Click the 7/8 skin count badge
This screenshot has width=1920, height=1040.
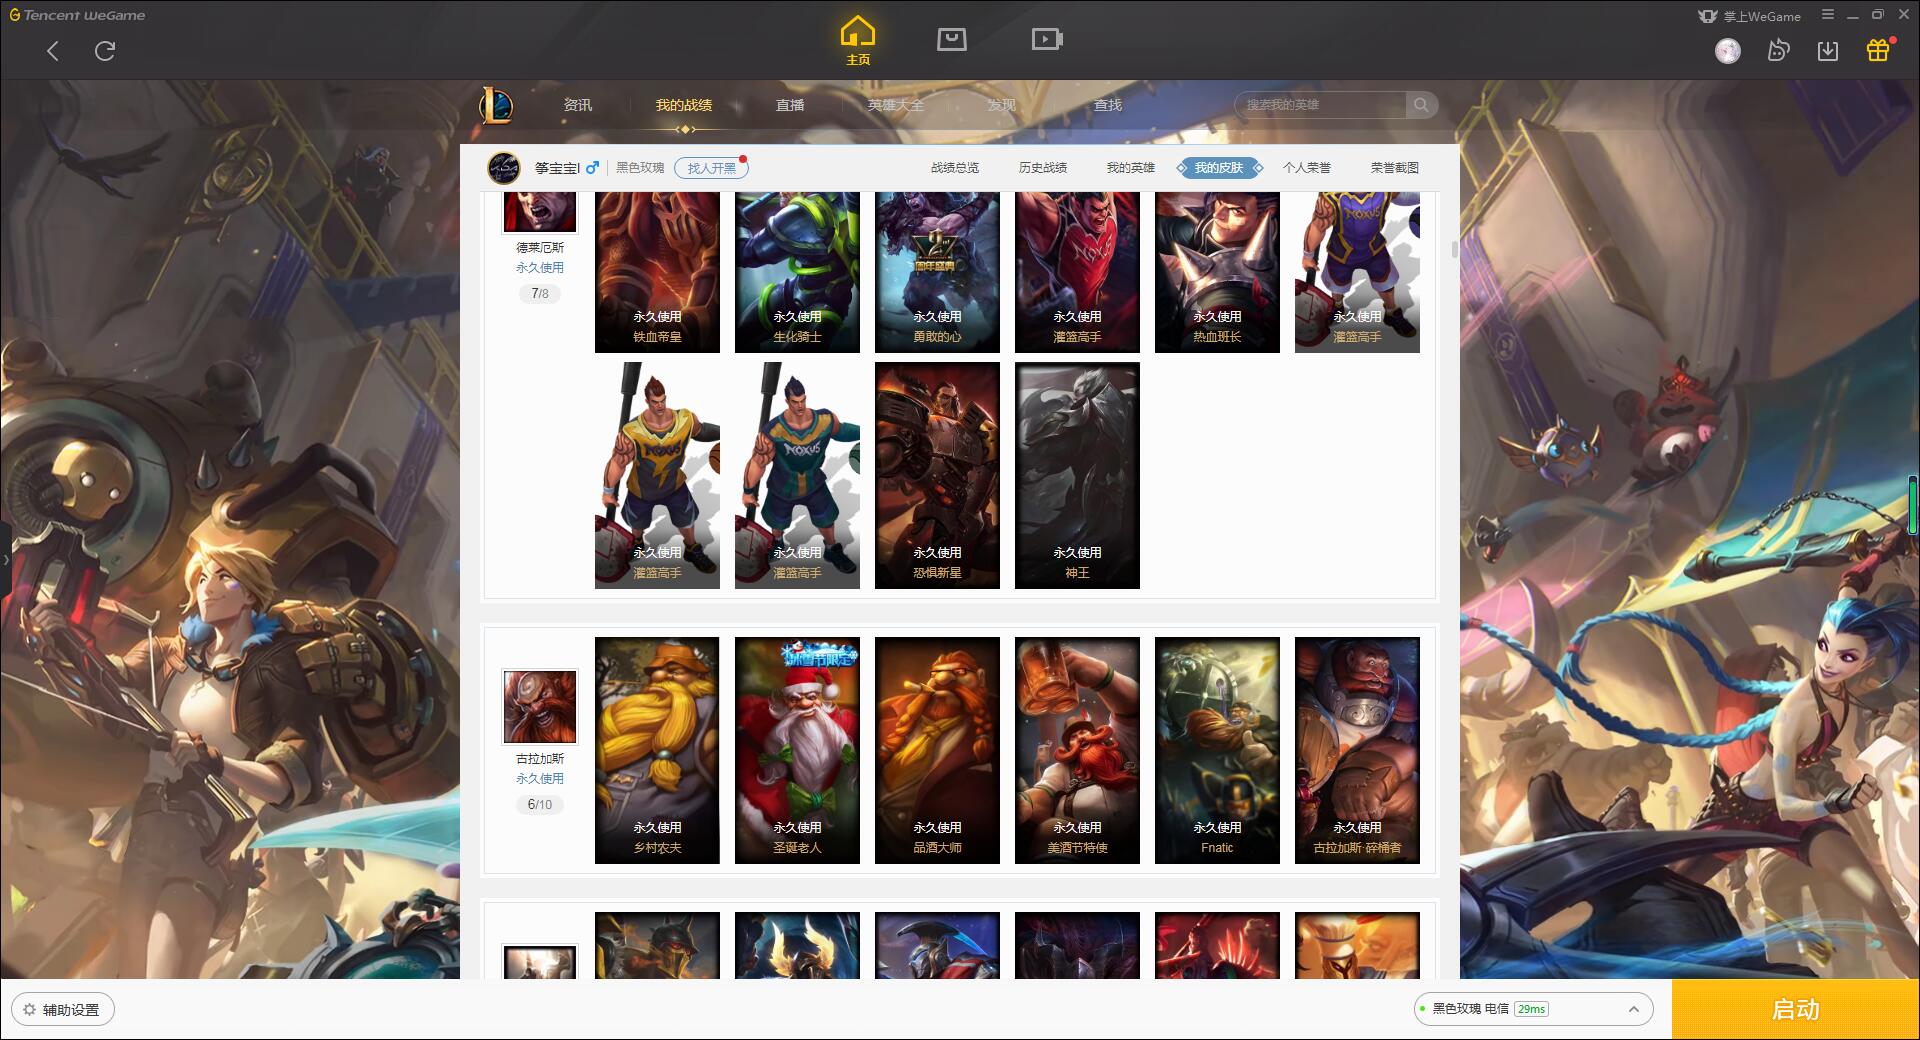point(540,294)
